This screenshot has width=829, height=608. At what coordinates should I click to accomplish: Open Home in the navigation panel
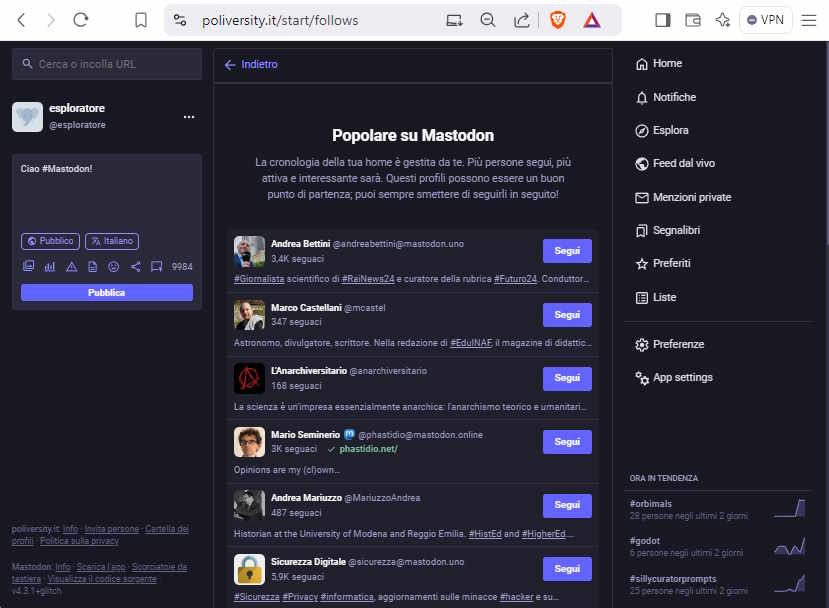tap(659, 63)
